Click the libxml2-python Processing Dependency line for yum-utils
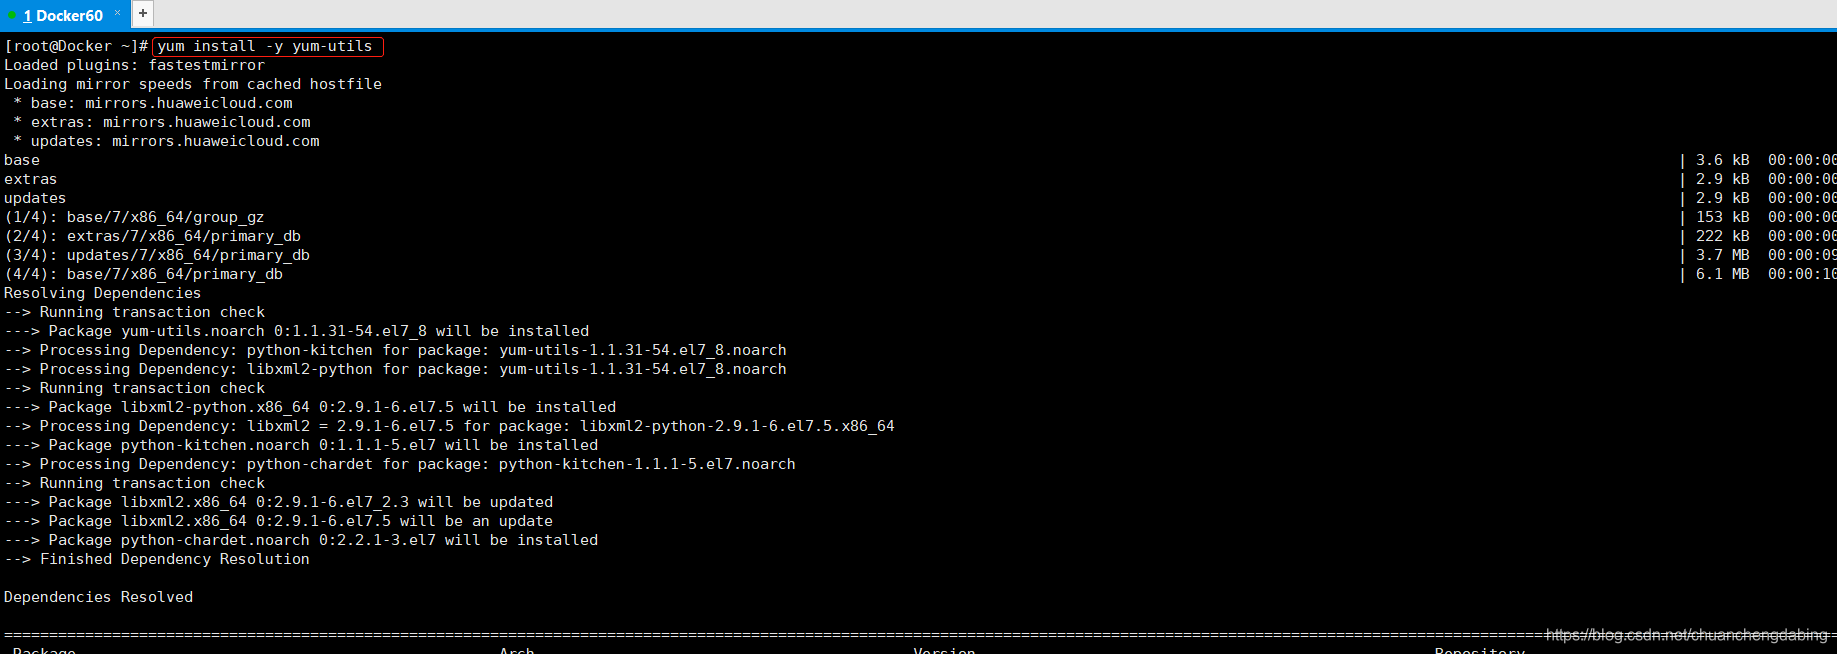 pyautogui.click(x=395, y=369)
